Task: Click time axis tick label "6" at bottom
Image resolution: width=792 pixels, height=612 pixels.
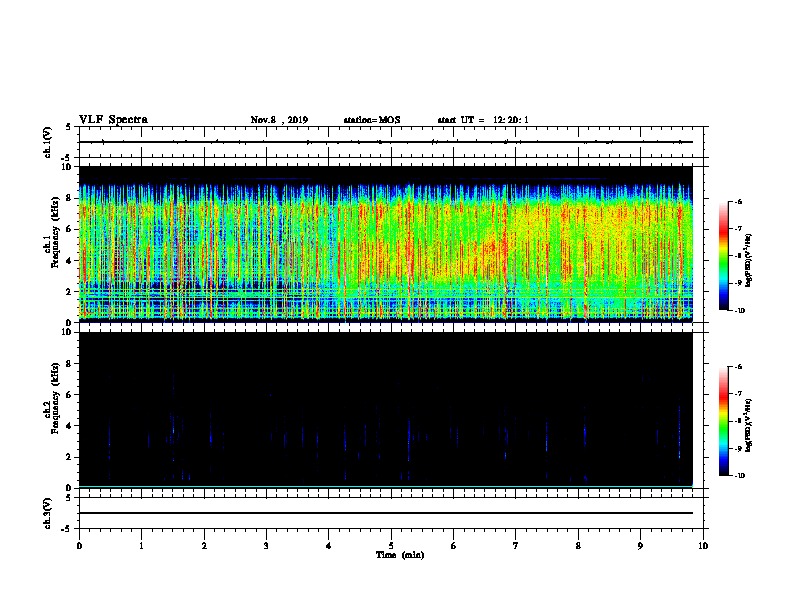Action: [454, 546]
